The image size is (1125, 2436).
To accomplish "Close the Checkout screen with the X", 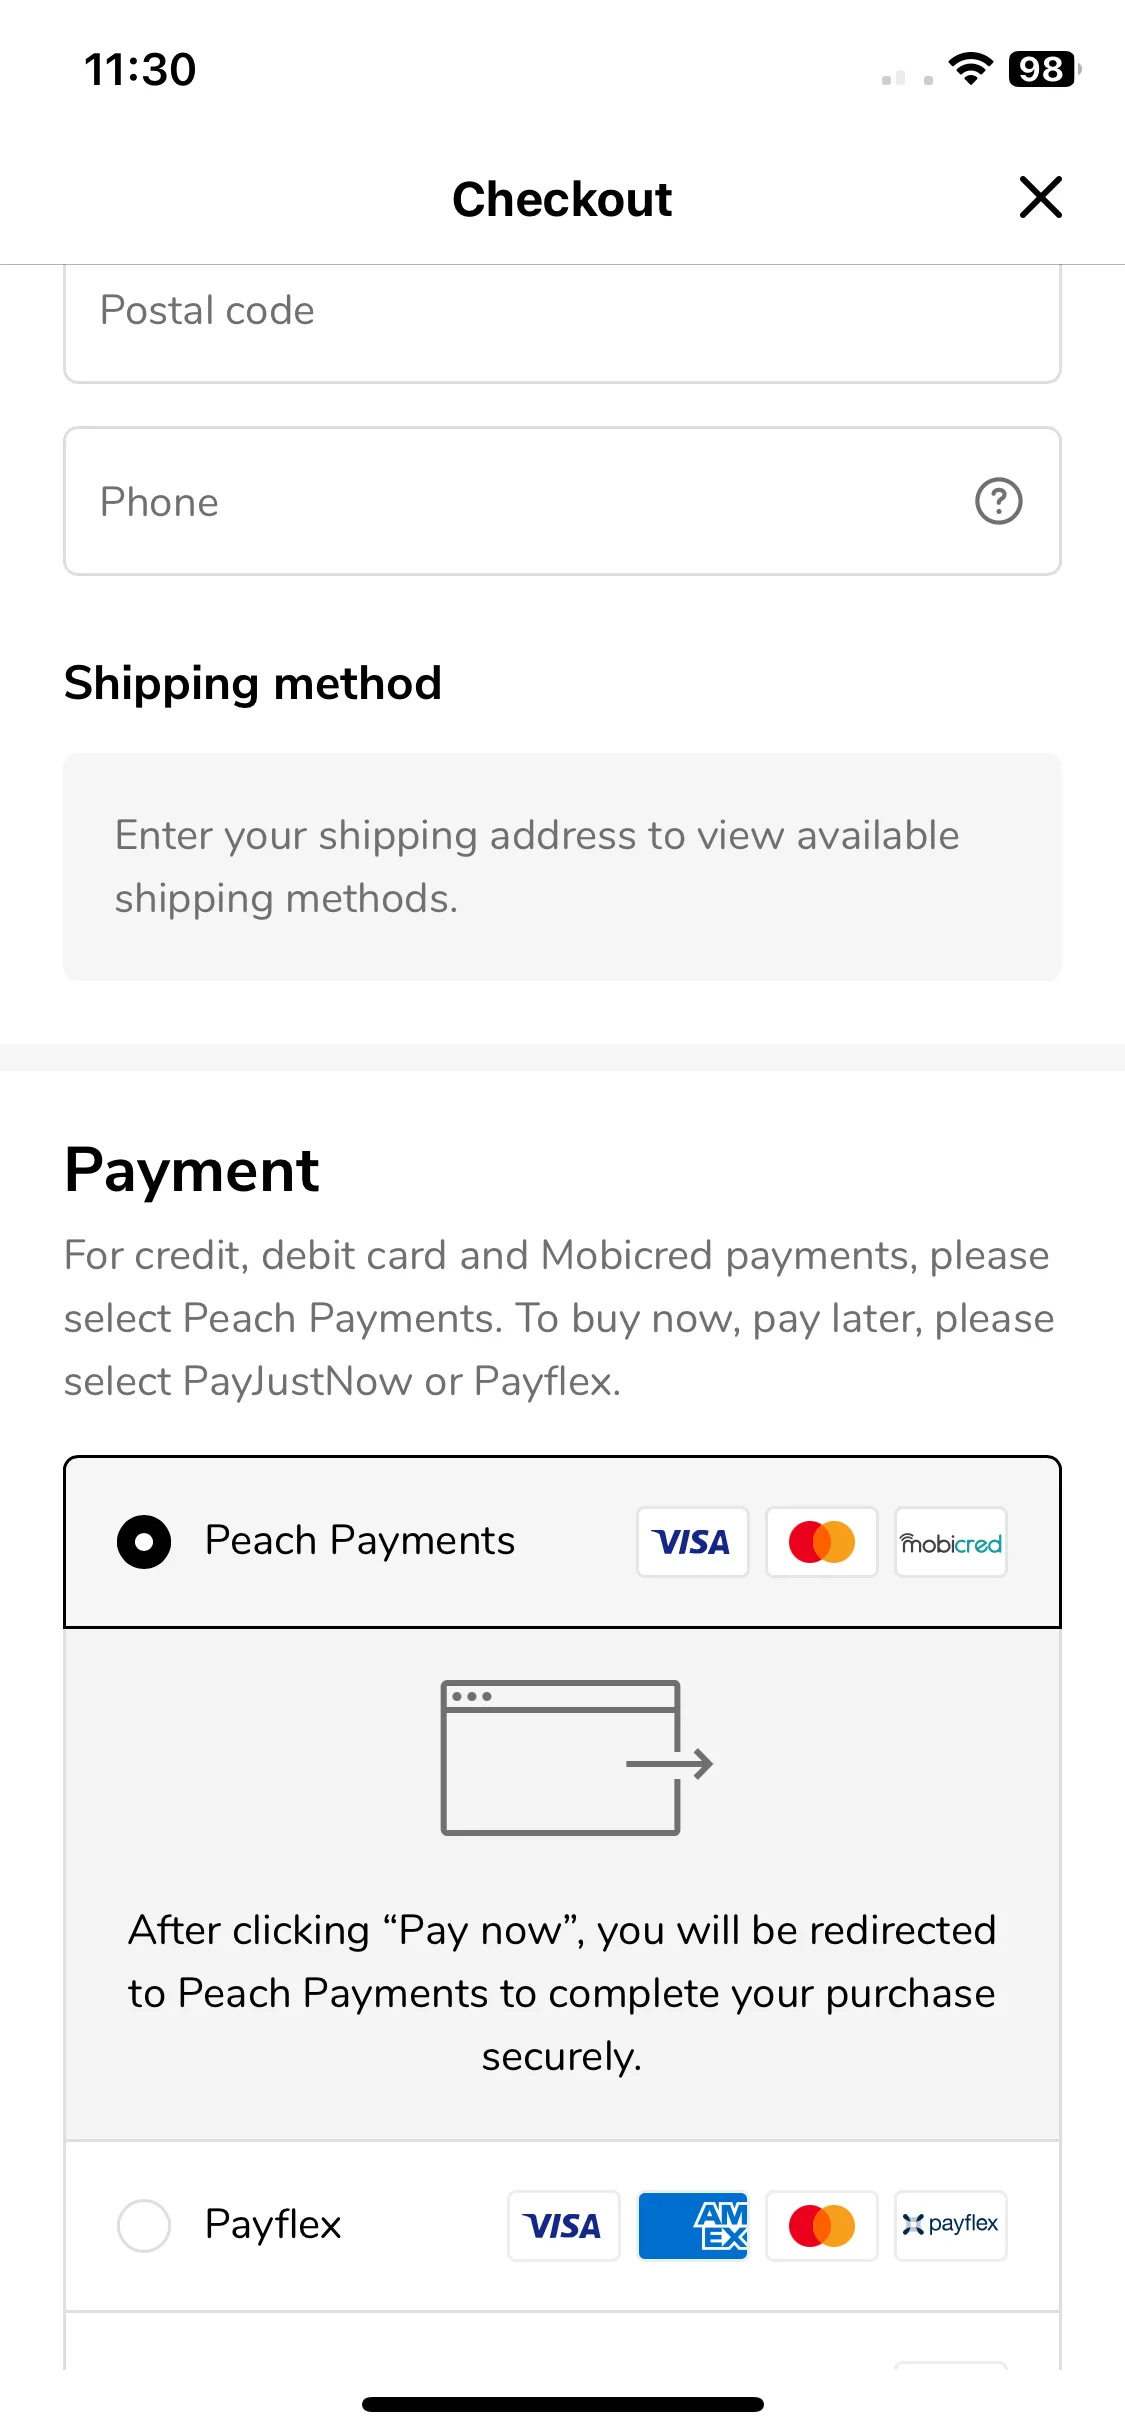I will click(x=1040, y=197).
